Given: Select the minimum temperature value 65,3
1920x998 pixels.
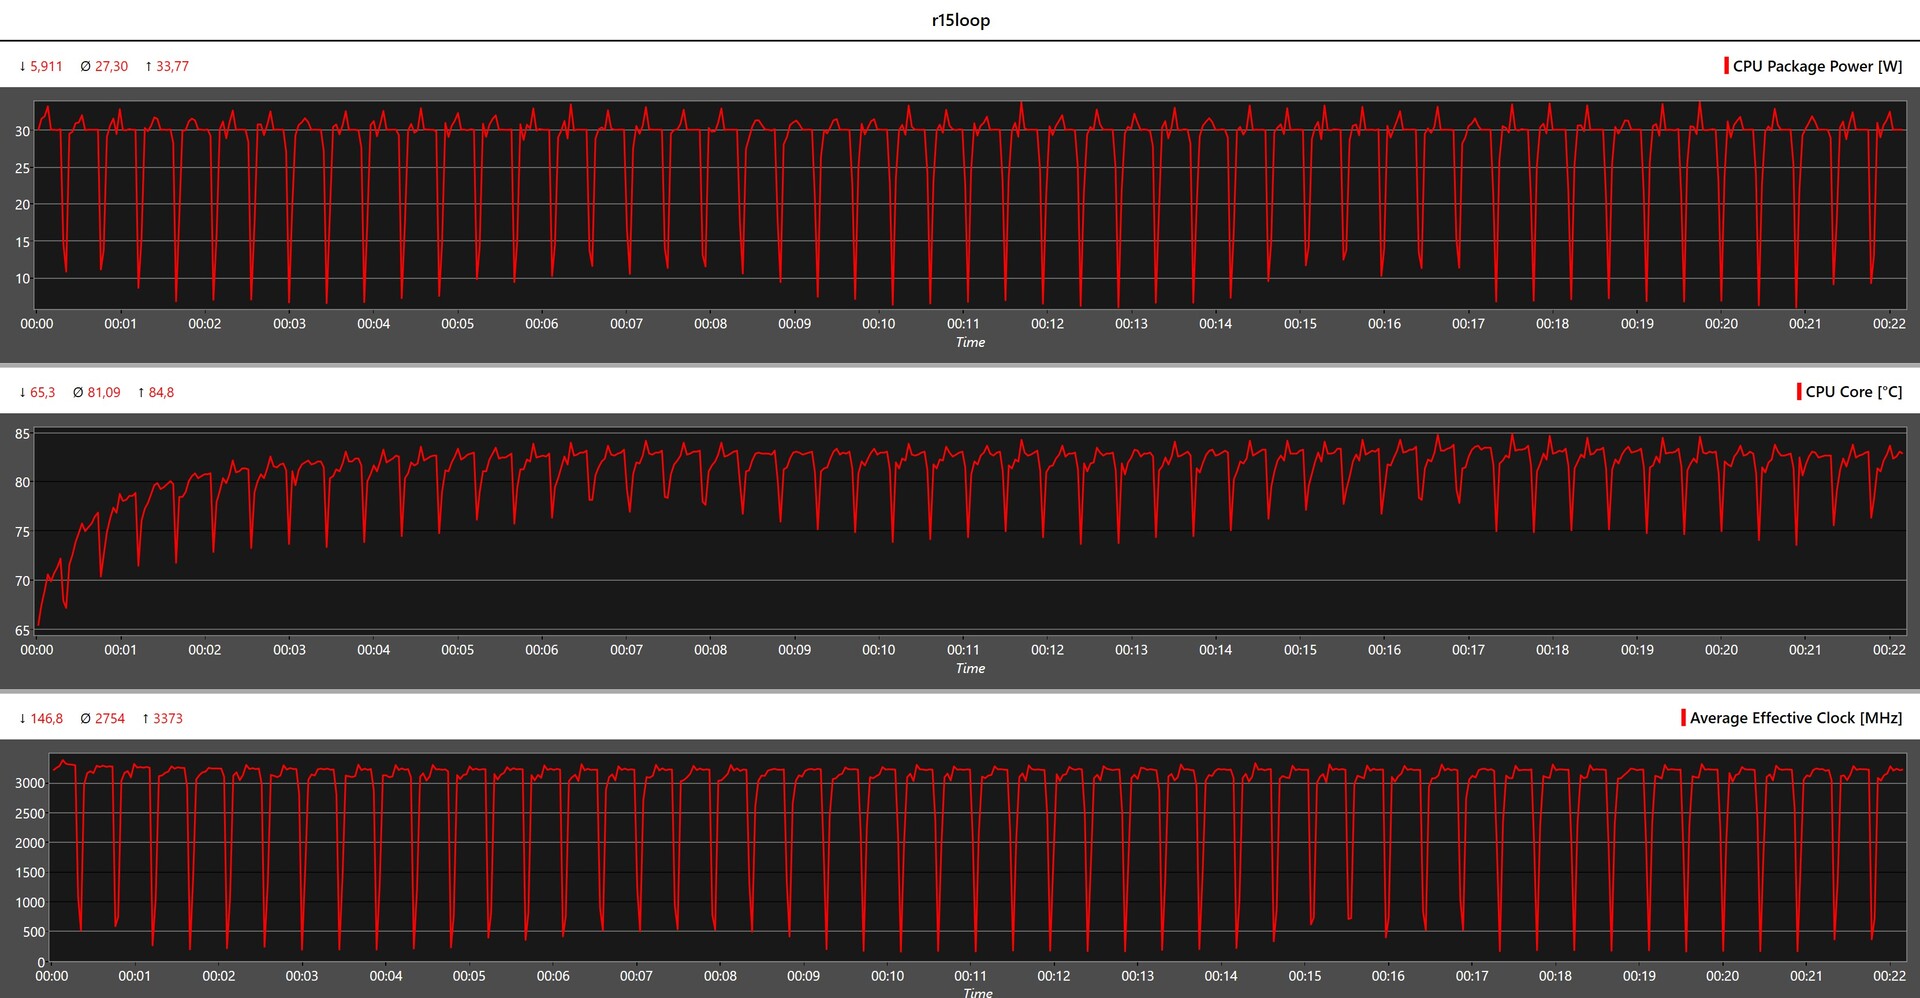Looking at the screenshot, I should click(42, 392).
